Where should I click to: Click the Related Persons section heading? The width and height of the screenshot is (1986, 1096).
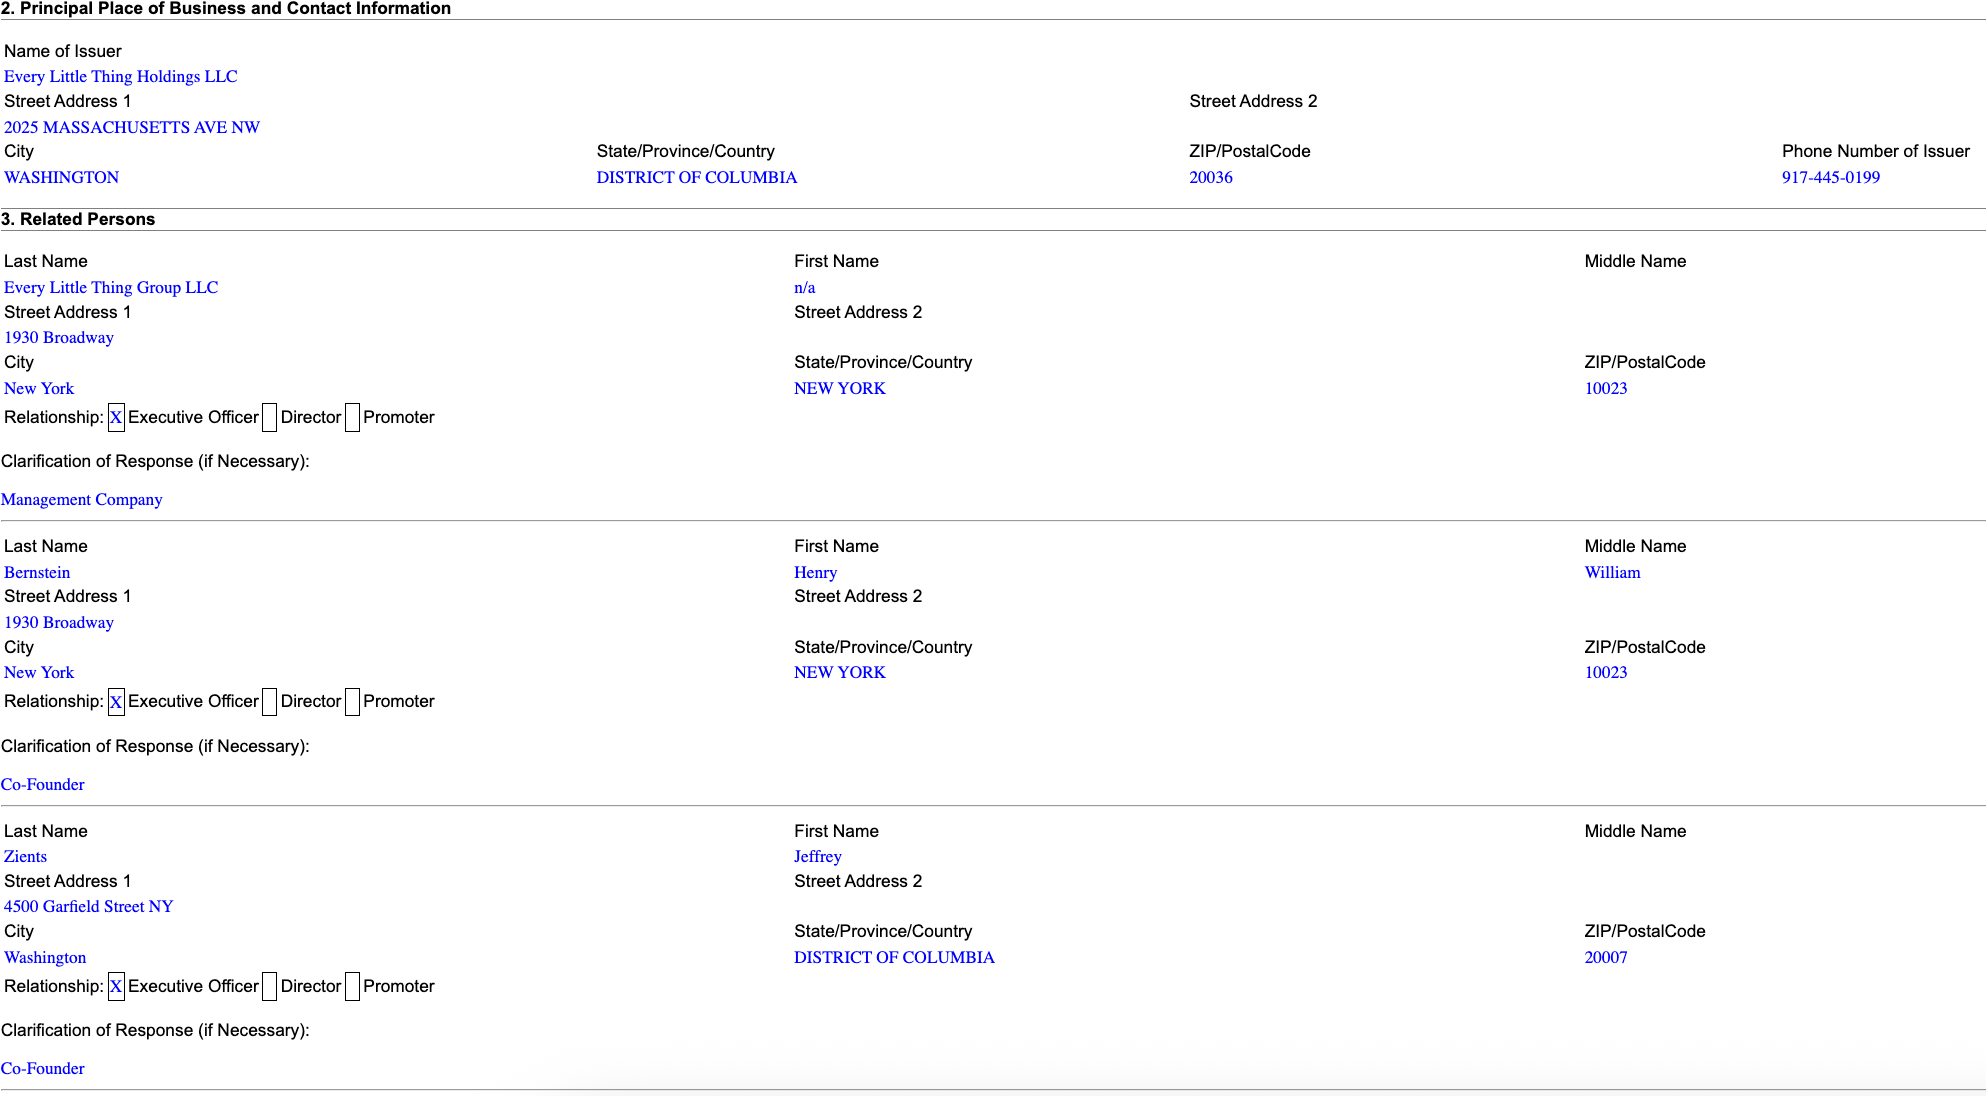click(78, 219)
